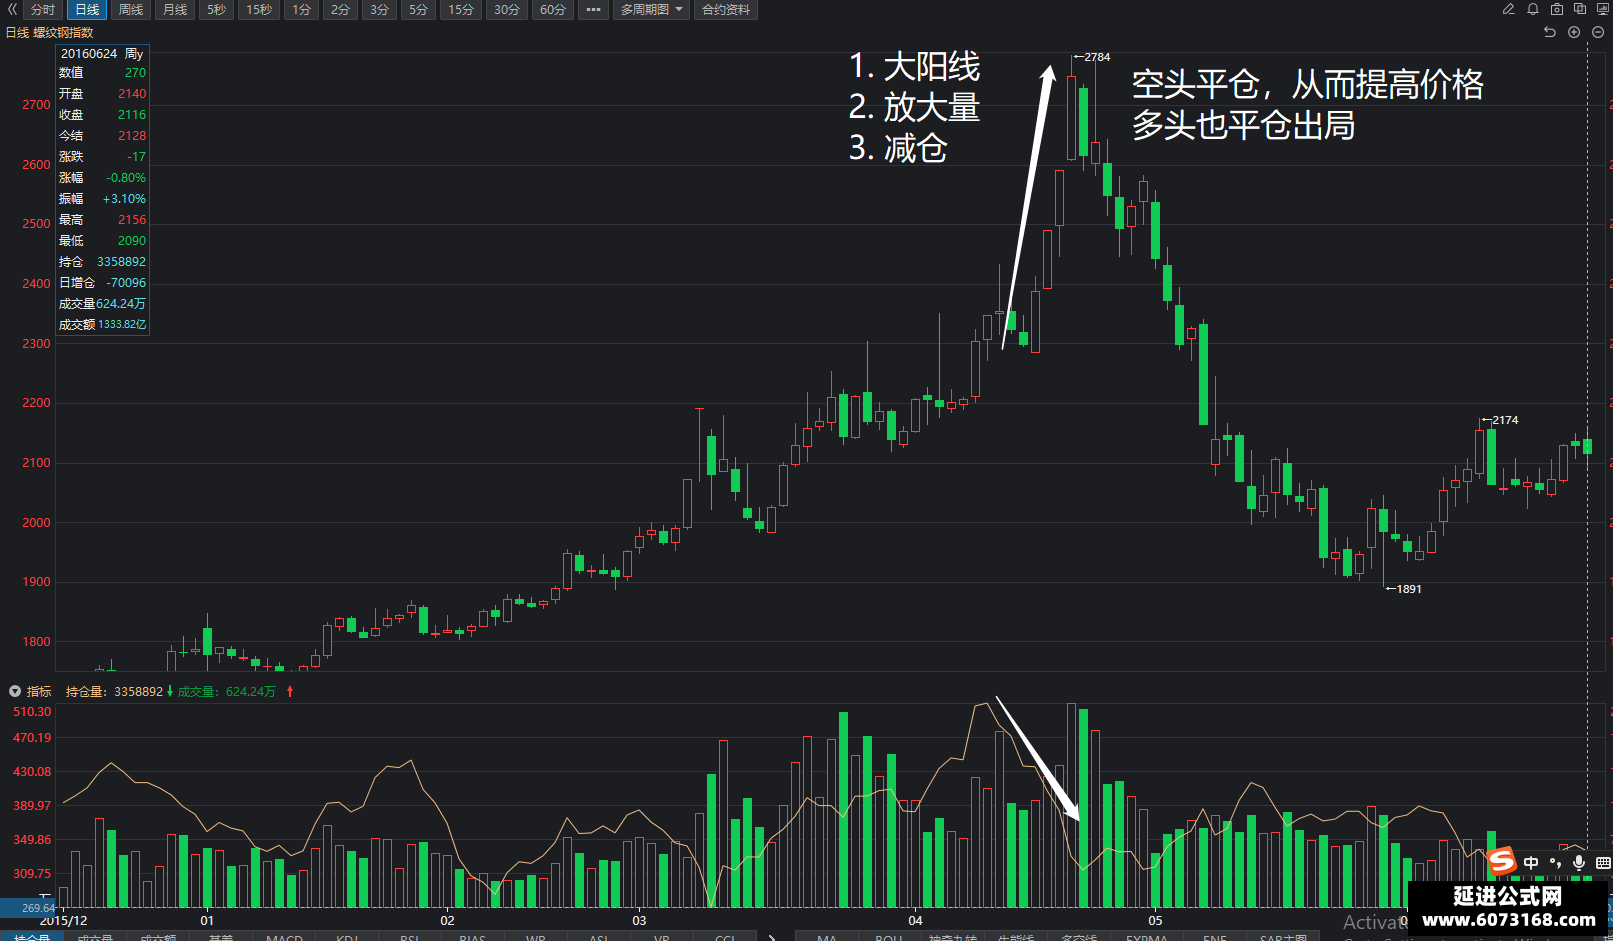This screenshot has height=941, width=1613.
Task: Switch to 周线 weekly chart tab
Action: [x=131, y=10]
